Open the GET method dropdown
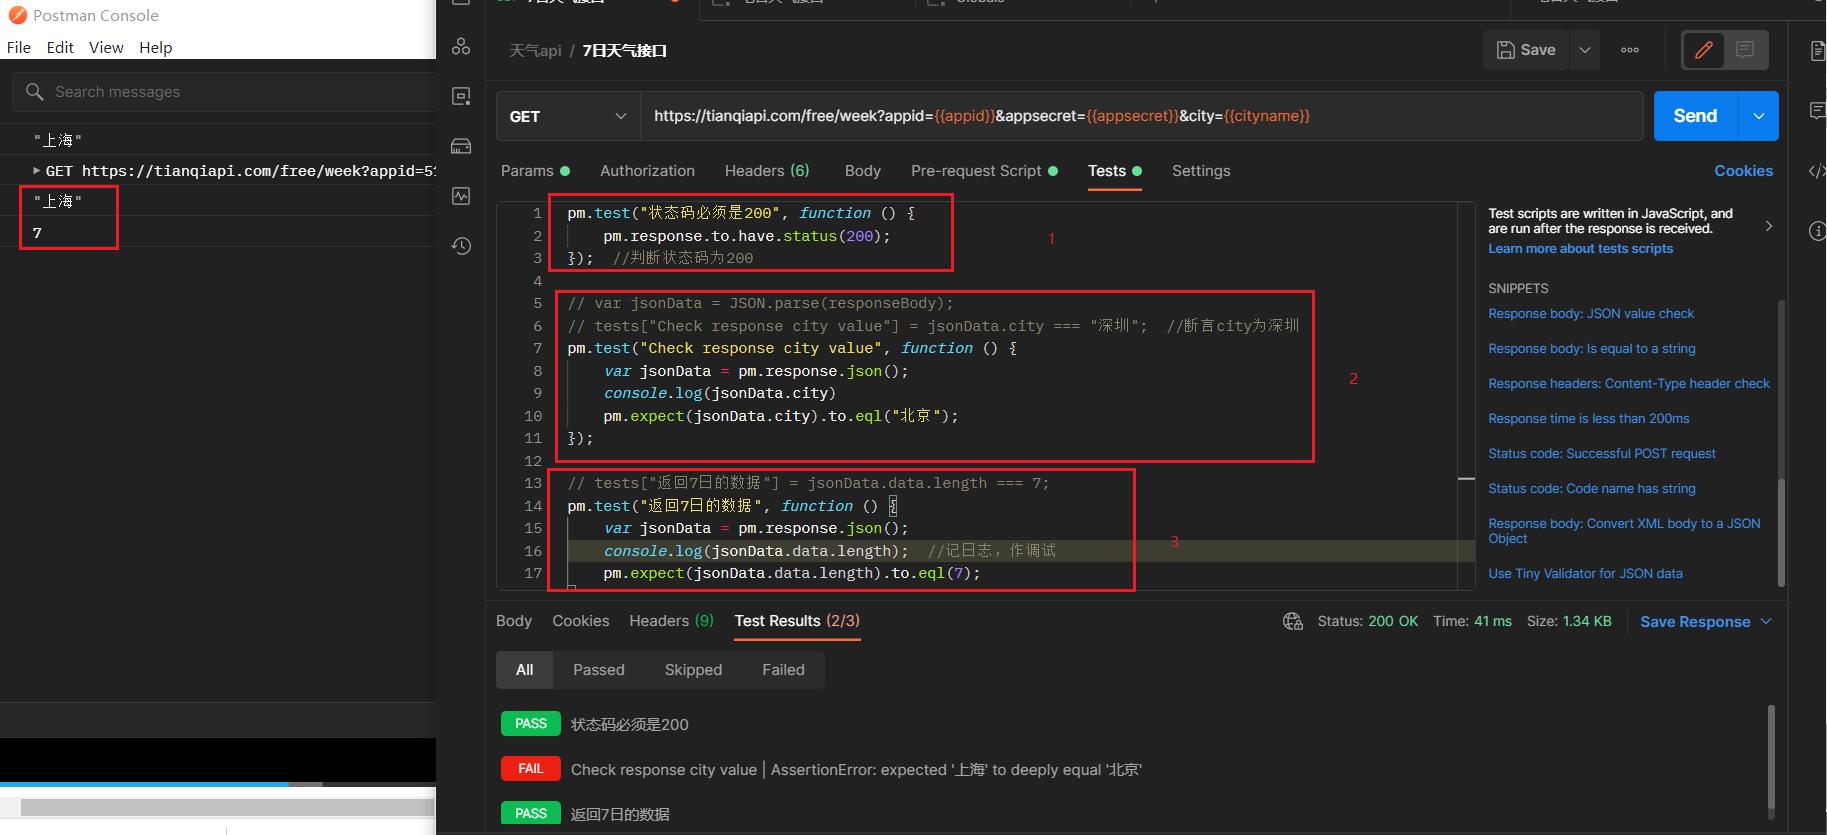 click(x=568, y=116)
